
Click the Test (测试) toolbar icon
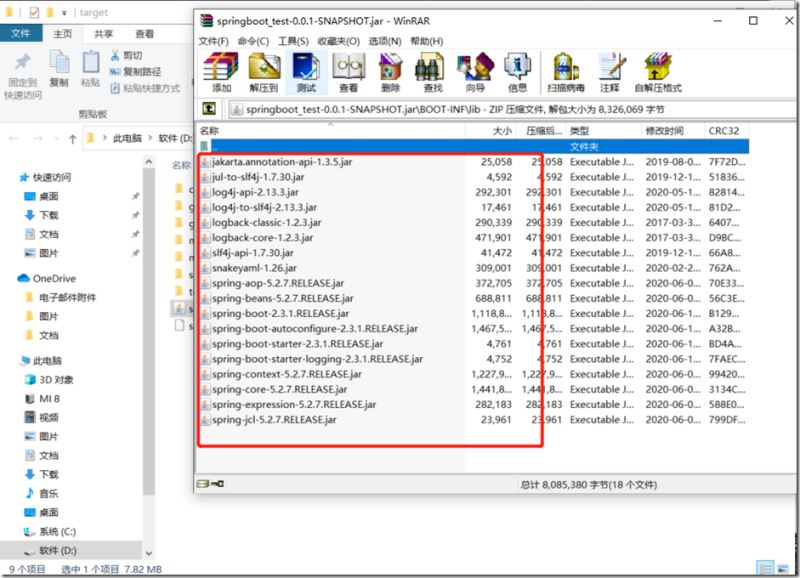[x=306, y=72]
